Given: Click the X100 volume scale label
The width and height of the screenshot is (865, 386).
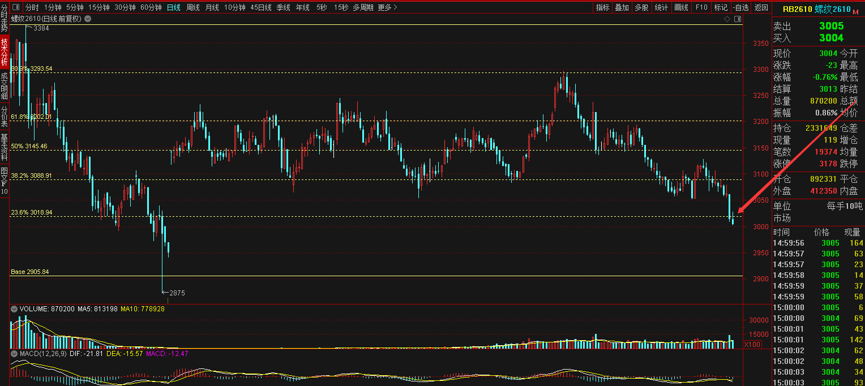Looking at the screenshot, I should click(x=752, y=344).
